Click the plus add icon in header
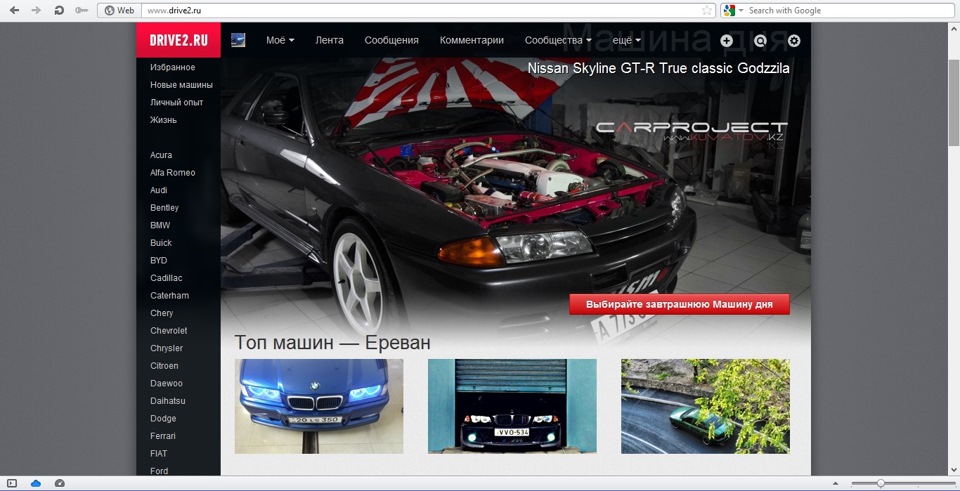 [x=726, y=41]
